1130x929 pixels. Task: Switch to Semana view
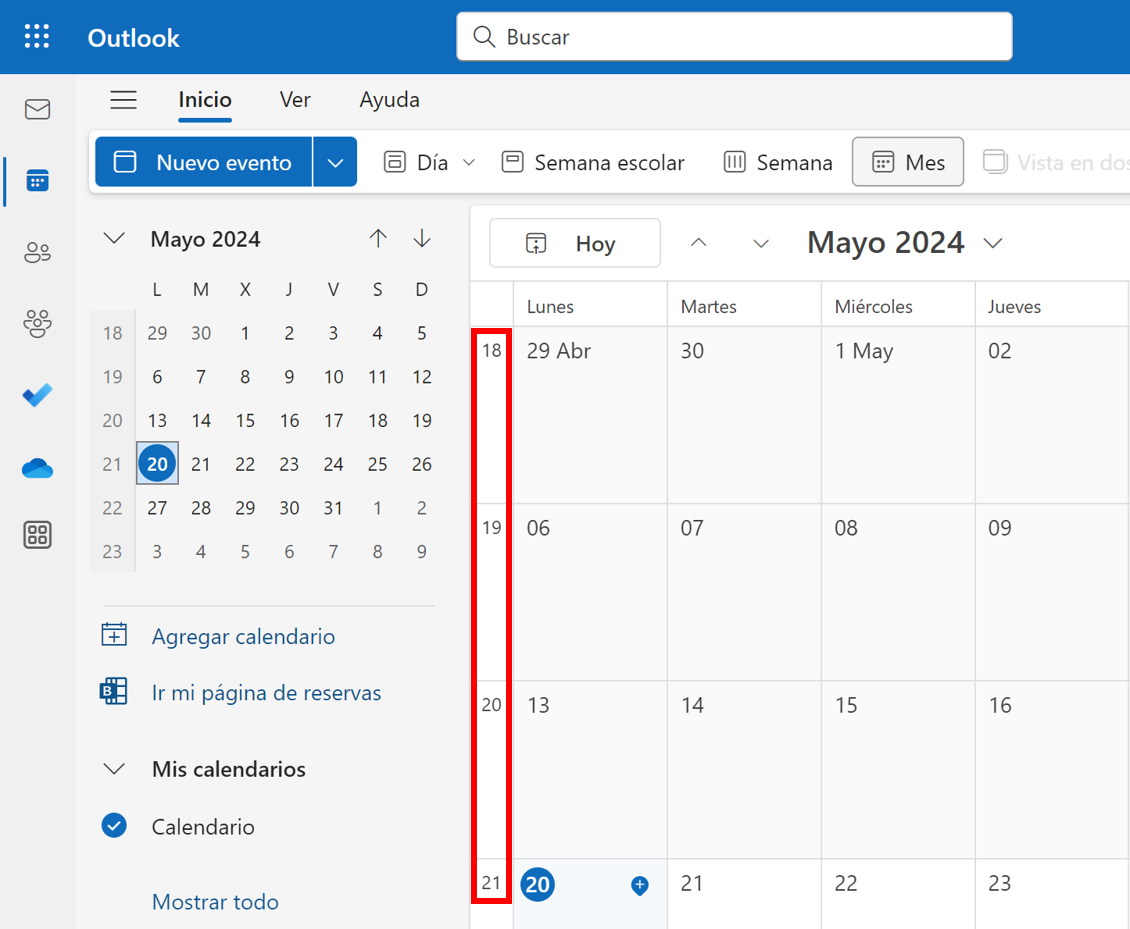pyautogui.click(x=778, y=162)
